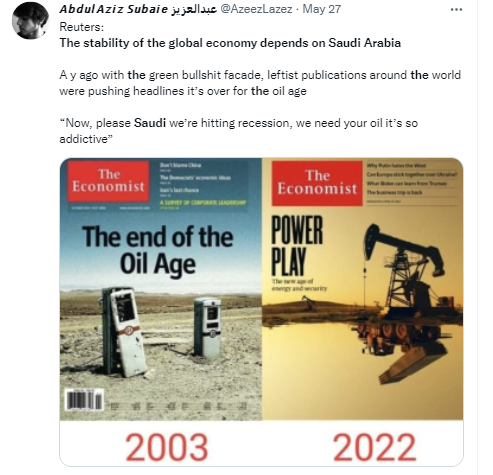Click the "POWER PLAY" headline text

(x=297, y=245)
